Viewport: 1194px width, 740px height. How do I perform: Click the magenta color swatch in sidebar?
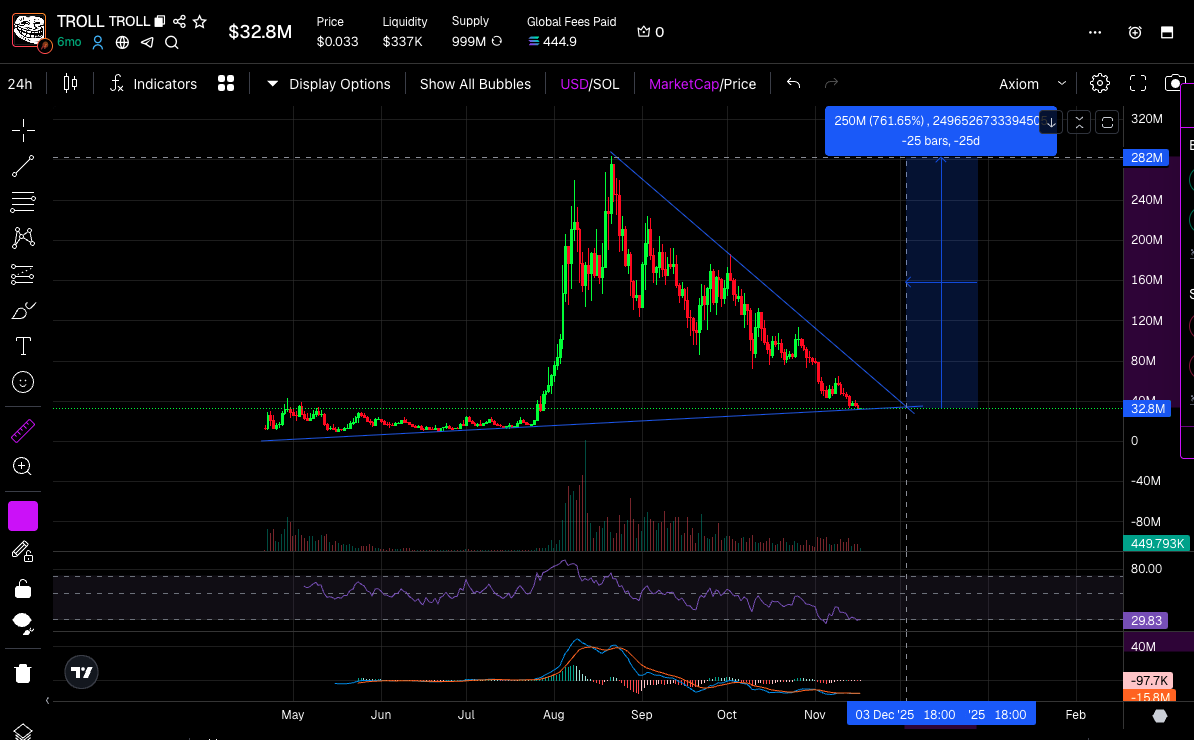click(23, 516)
